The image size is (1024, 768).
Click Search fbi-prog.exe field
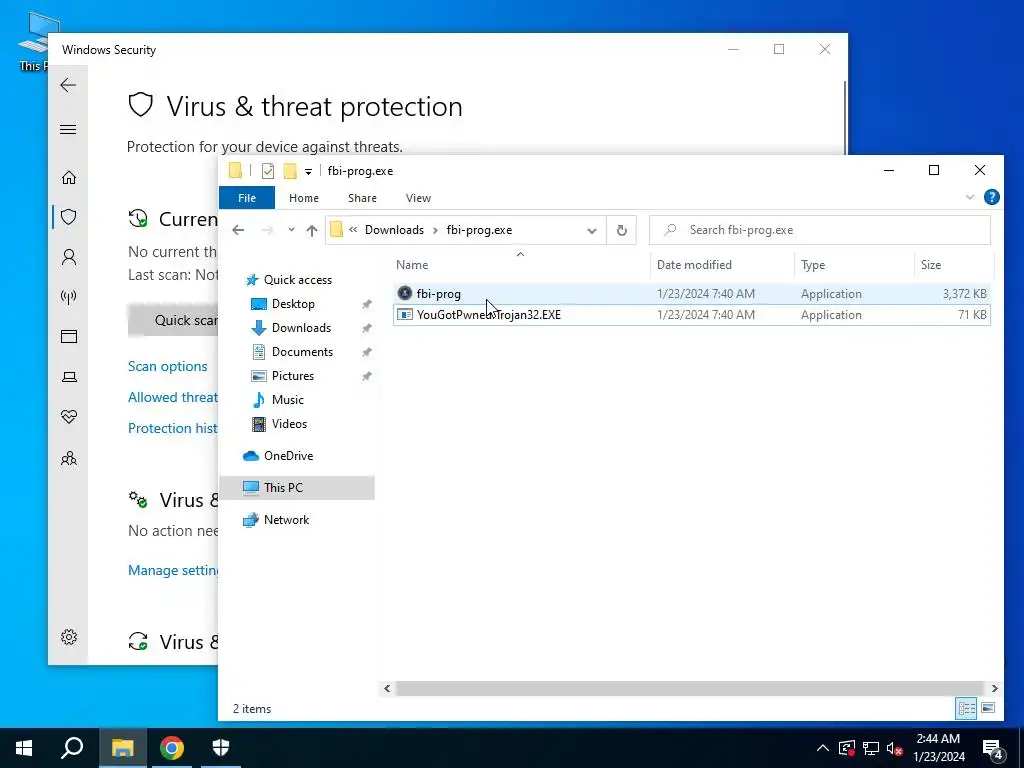point(820,230)
